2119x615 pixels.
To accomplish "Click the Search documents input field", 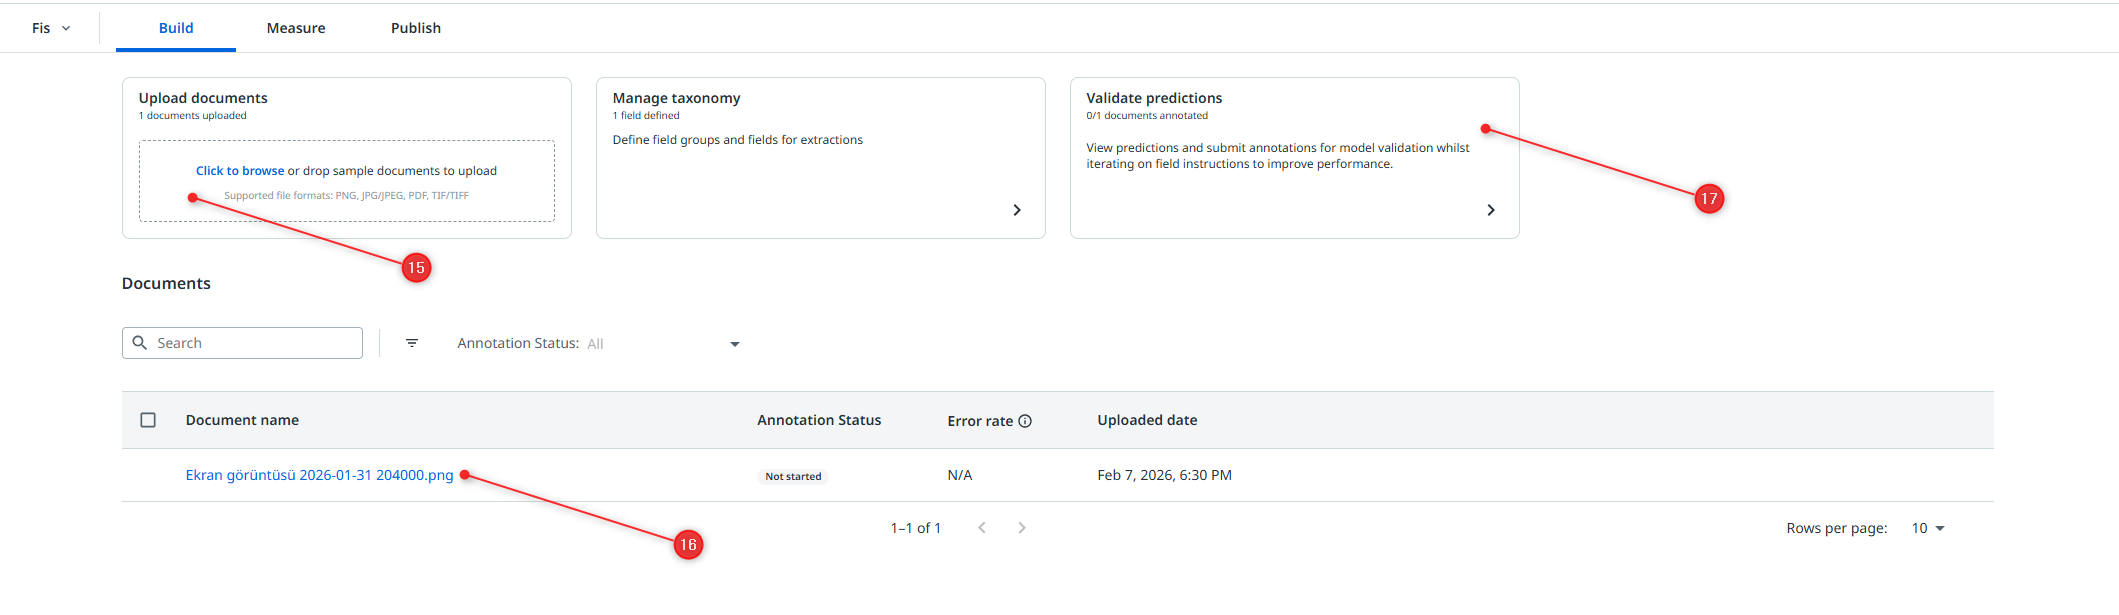I will pos(256,343).
